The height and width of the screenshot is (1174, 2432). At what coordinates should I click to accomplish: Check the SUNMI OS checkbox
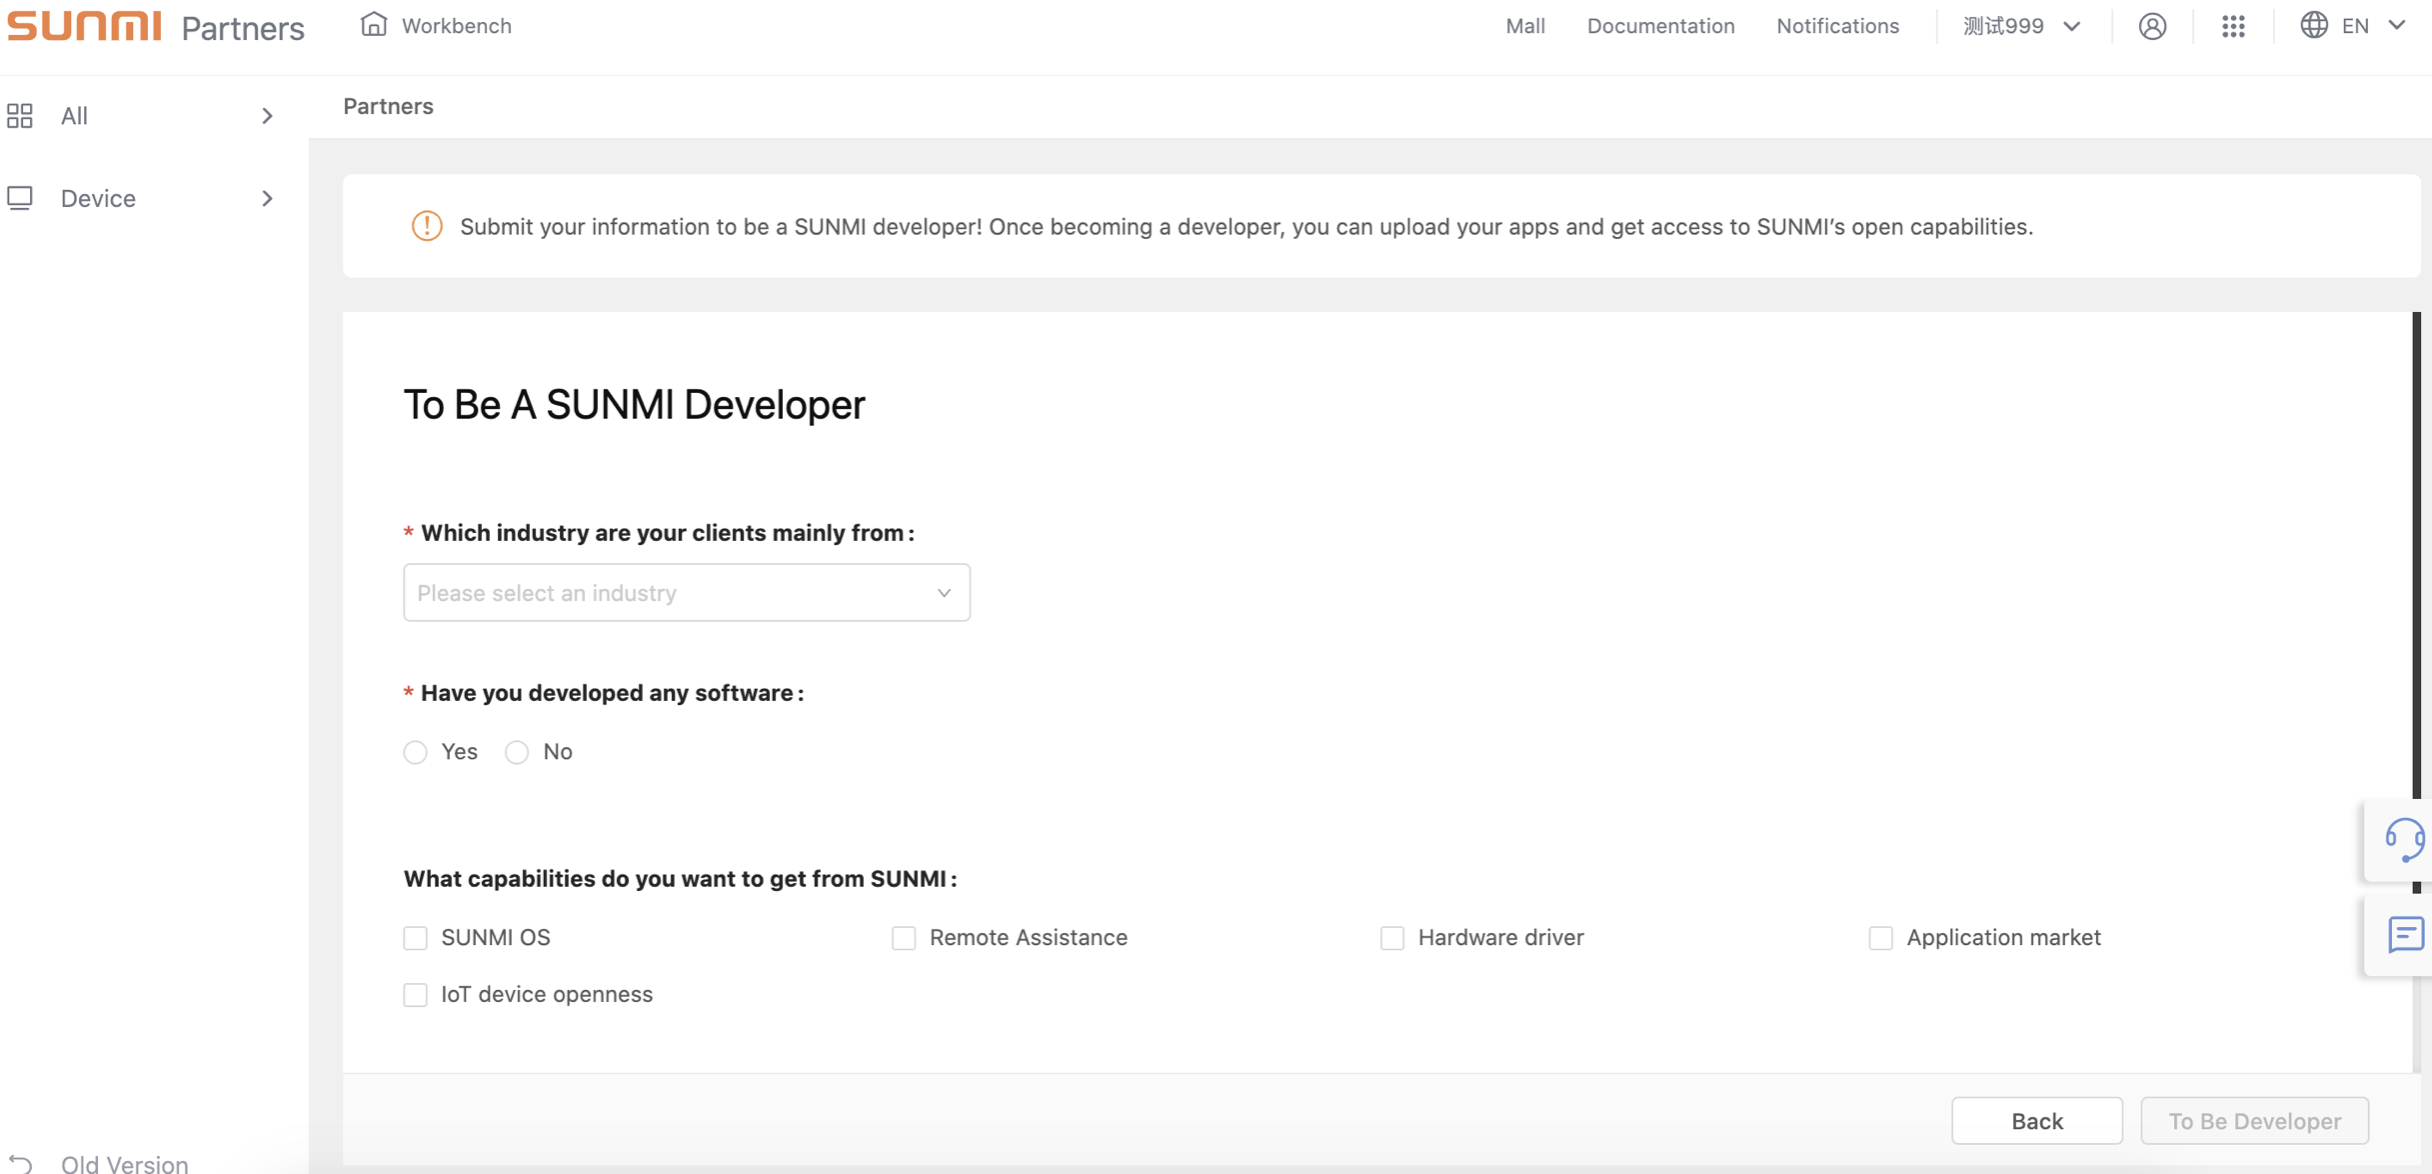pyautogui.click(x=415, y=938)
